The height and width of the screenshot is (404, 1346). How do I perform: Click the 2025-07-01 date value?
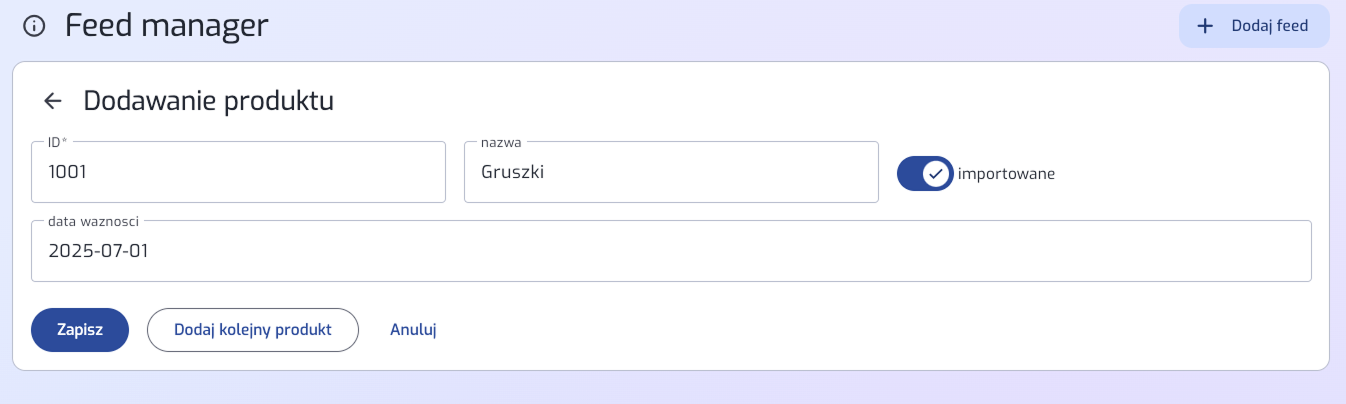(x=98, y=251)
